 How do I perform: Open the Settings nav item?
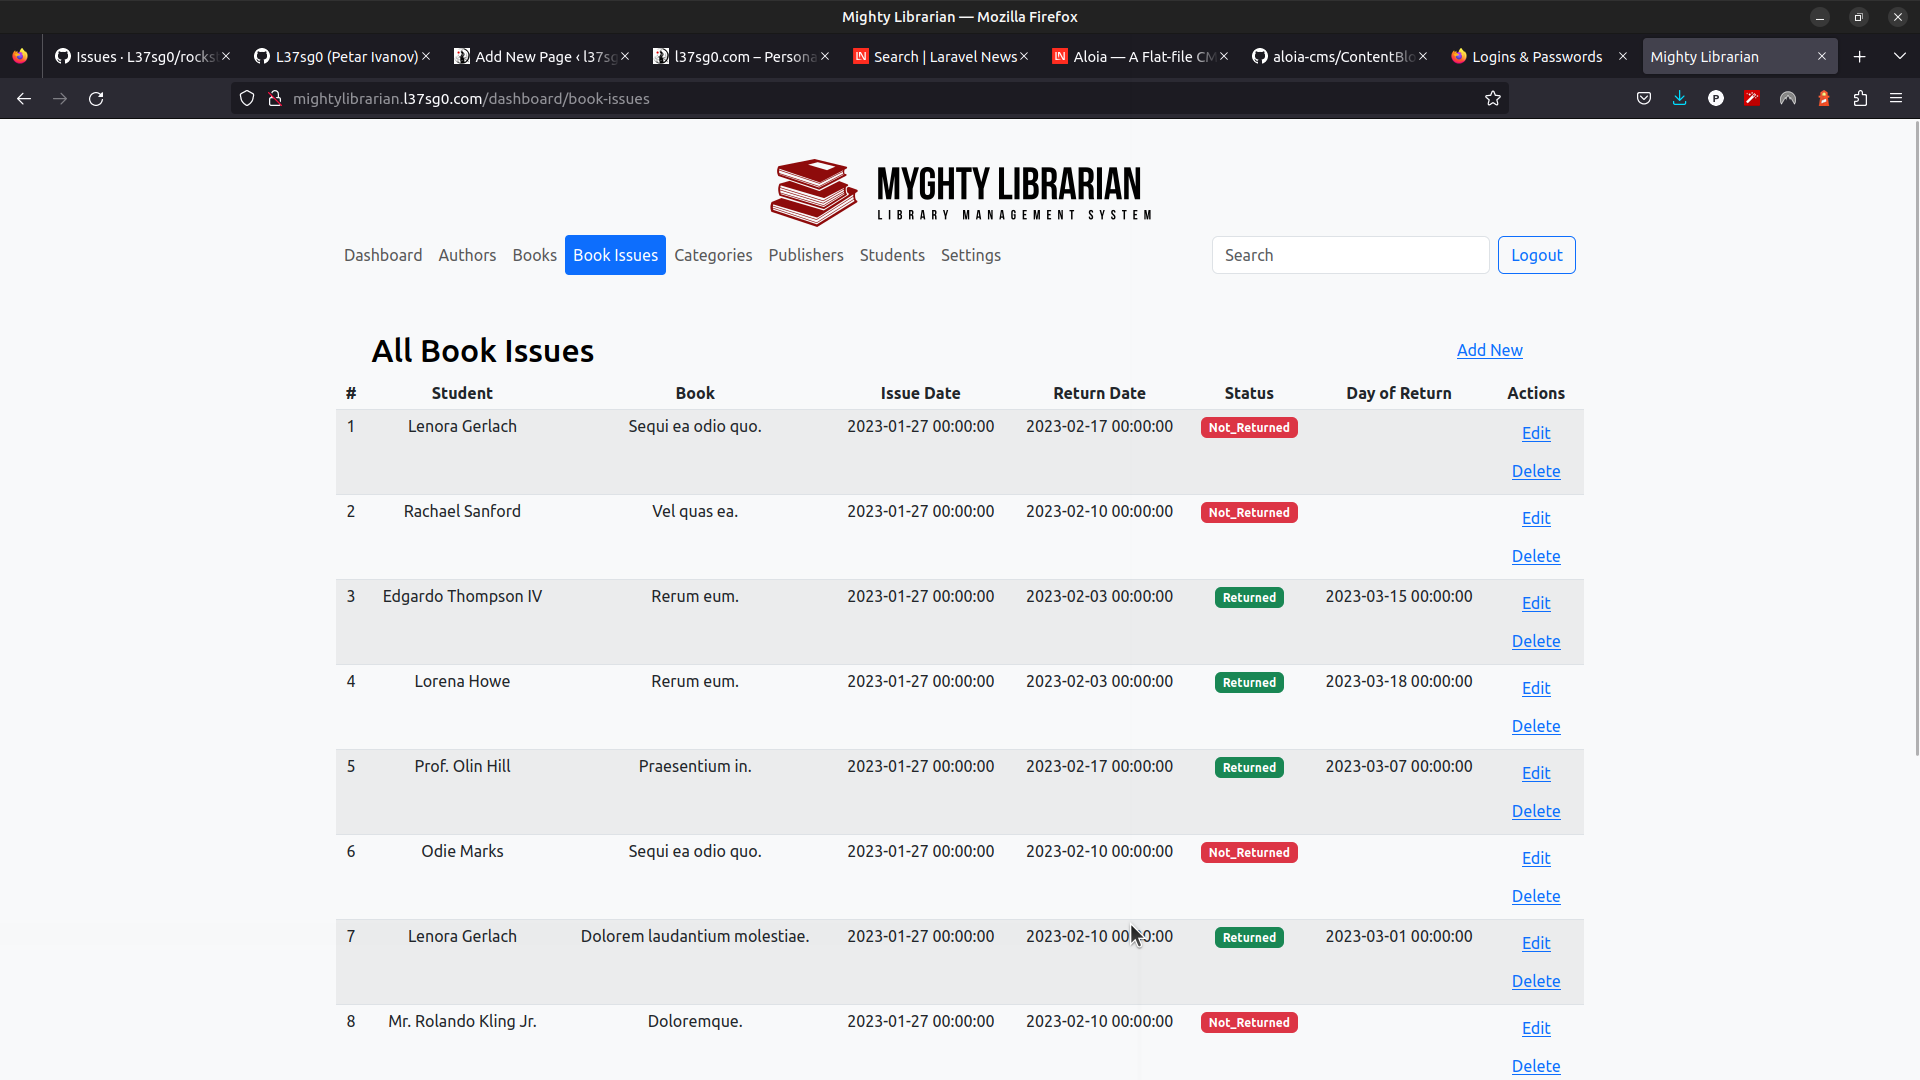[x=971, y=255]
